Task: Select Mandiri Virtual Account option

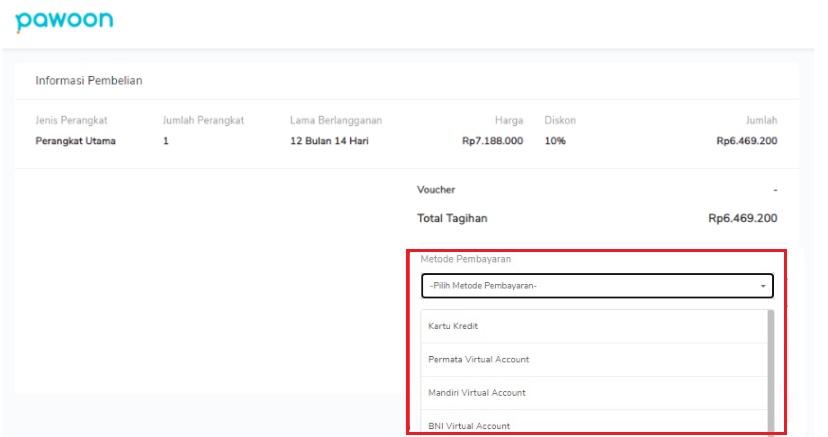Action: click(594, 393)
